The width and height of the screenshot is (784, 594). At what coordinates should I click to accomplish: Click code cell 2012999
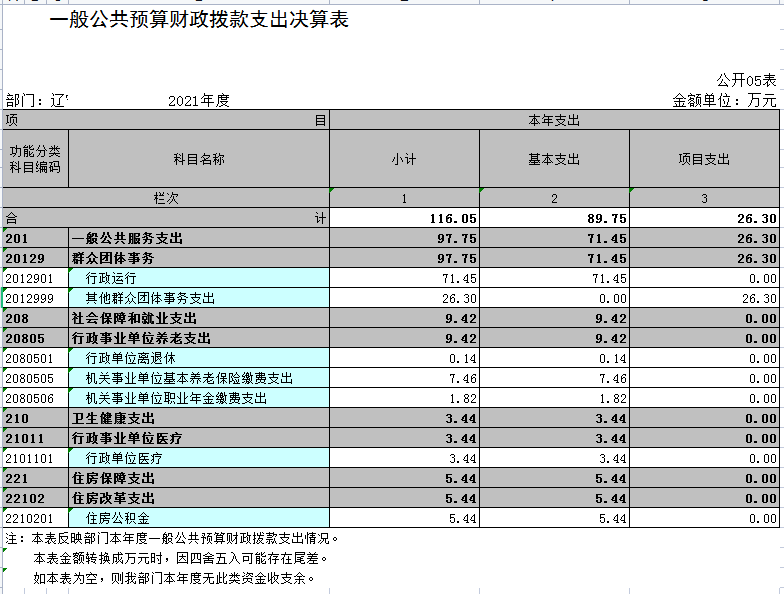point(36,298)
